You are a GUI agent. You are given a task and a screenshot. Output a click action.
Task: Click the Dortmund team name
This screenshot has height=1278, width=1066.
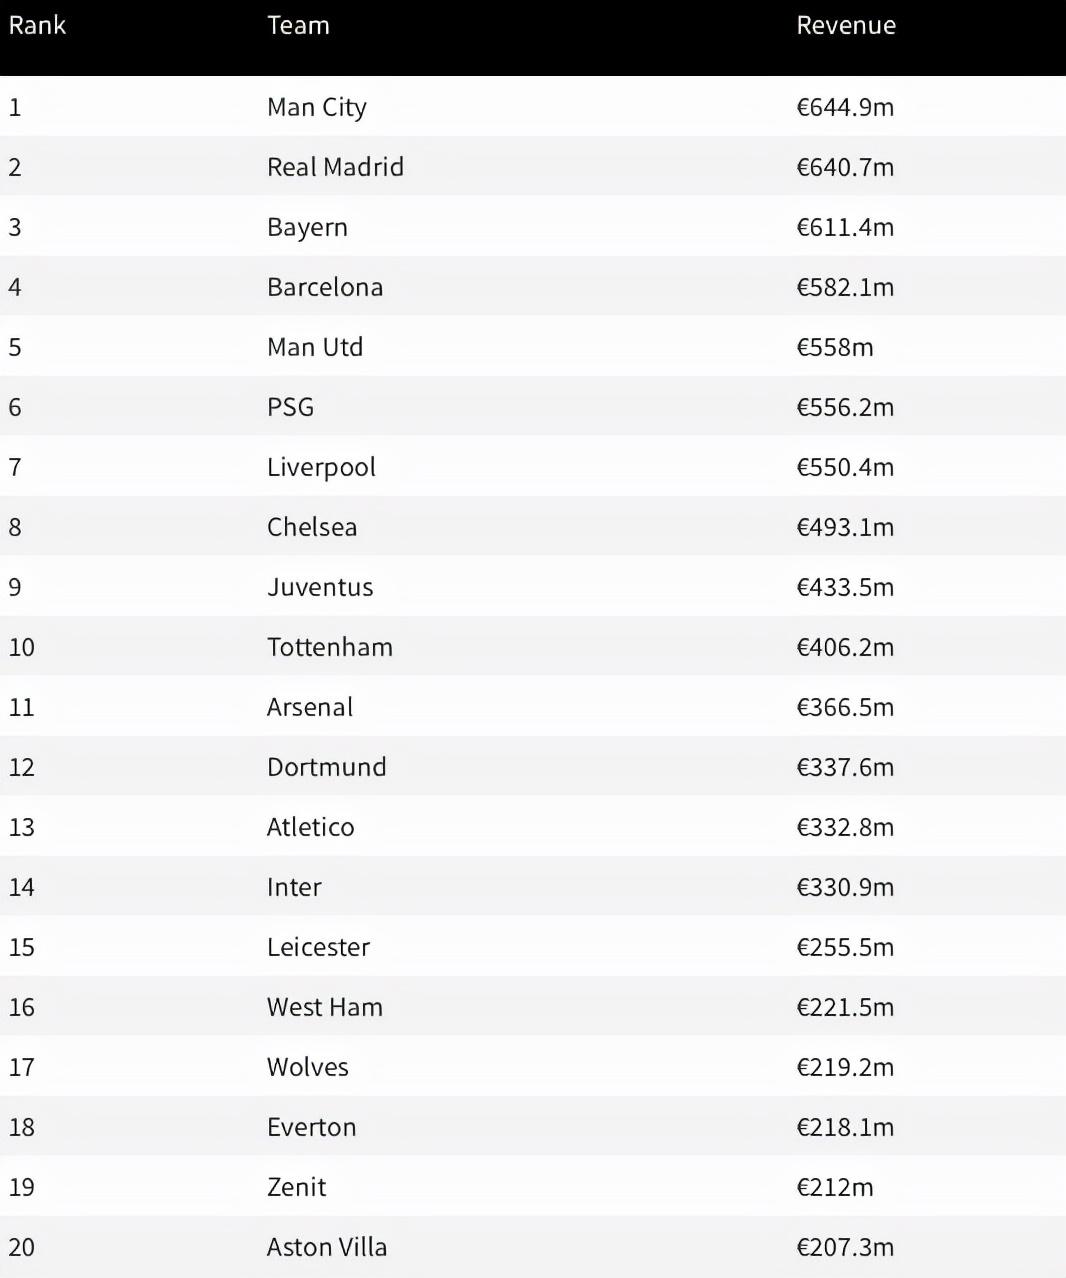point(326,767)
